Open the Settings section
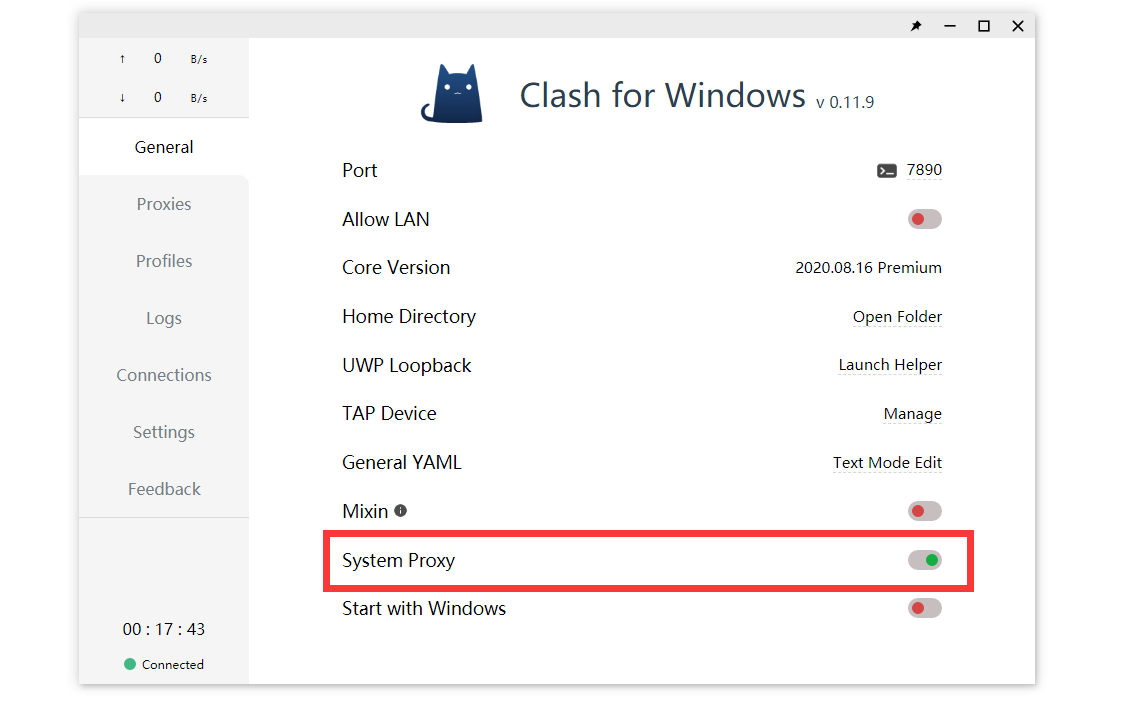The height and width of the screenshot is (703, 1121). 163,432
